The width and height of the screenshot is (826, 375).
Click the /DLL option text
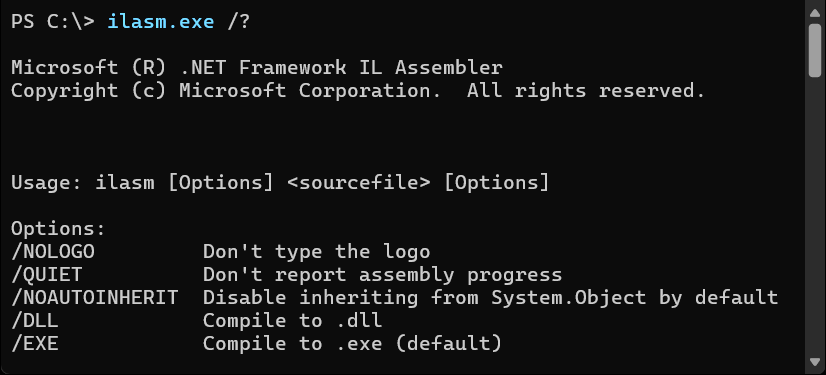pos(34,321)
